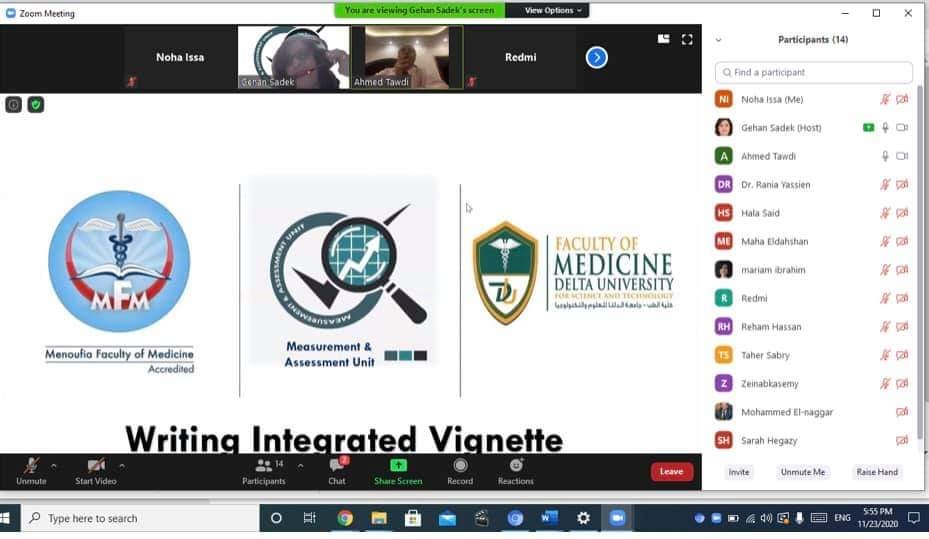This screenshot has height=539, width=929.
Task: Open audio options arrow beside Unmute
Action: coord(54,466)
